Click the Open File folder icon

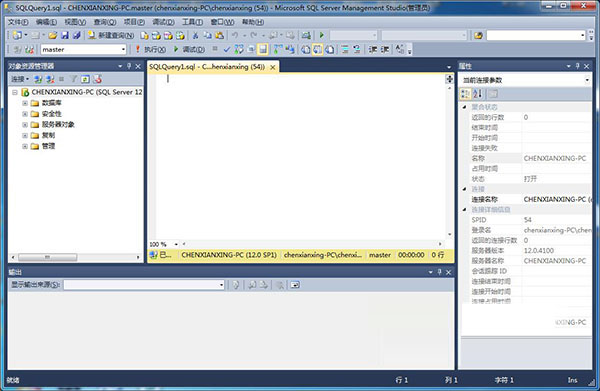52,36
